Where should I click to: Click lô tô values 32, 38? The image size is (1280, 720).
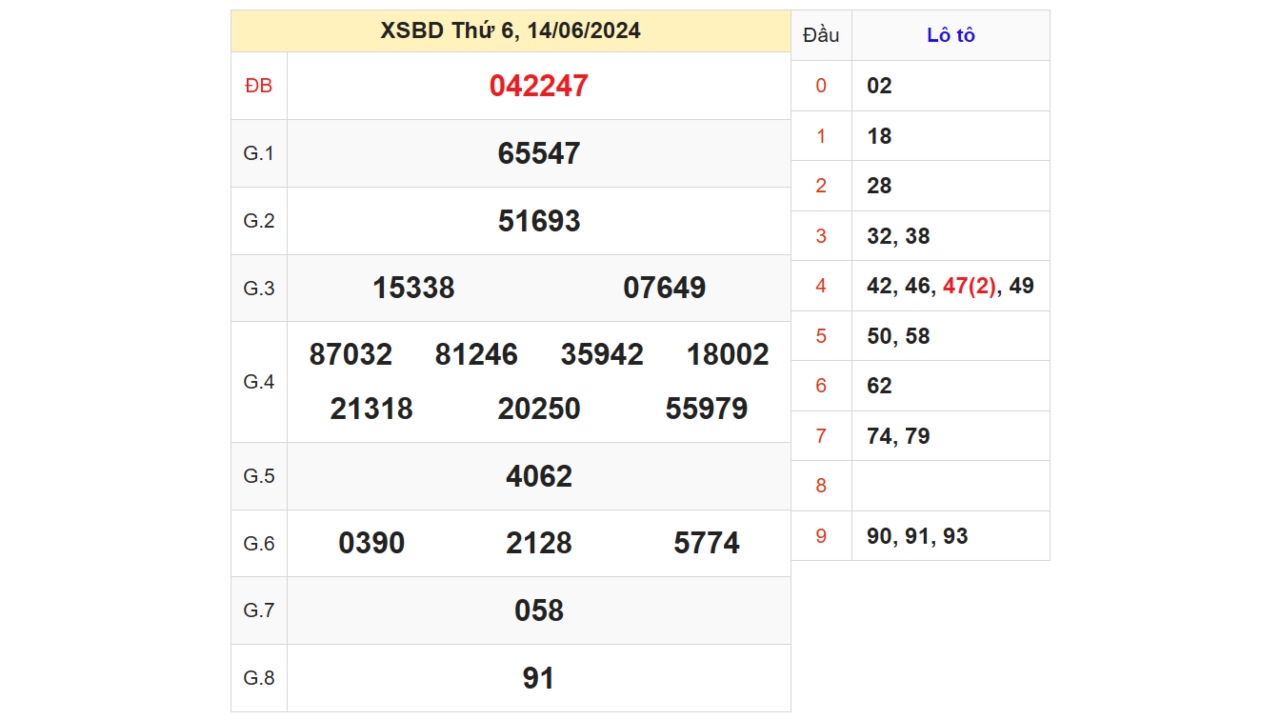coord(898,236)
